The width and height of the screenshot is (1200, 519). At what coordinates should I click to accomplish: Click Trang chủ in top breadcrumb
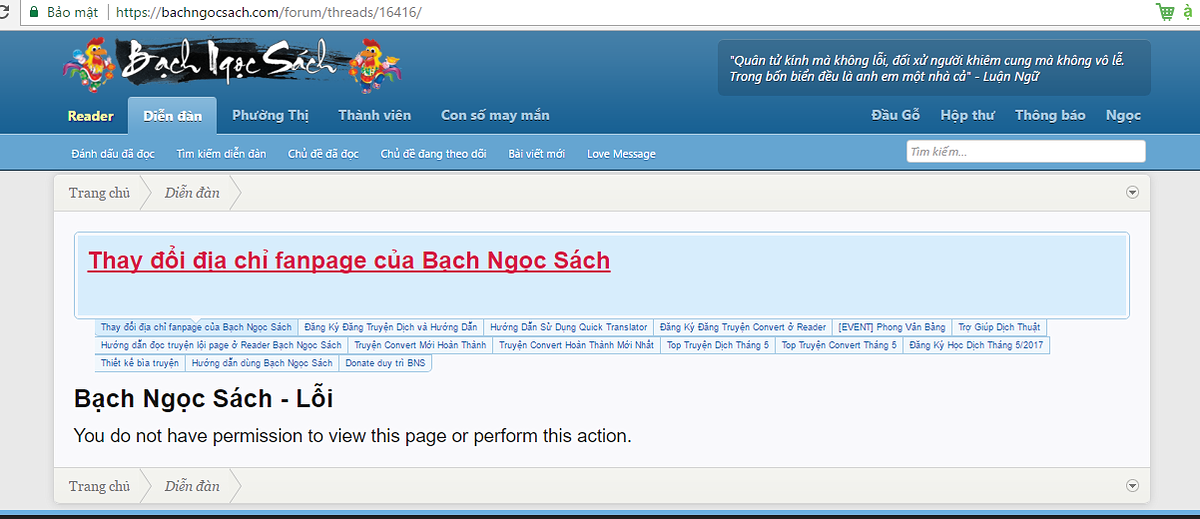point(99,193)
